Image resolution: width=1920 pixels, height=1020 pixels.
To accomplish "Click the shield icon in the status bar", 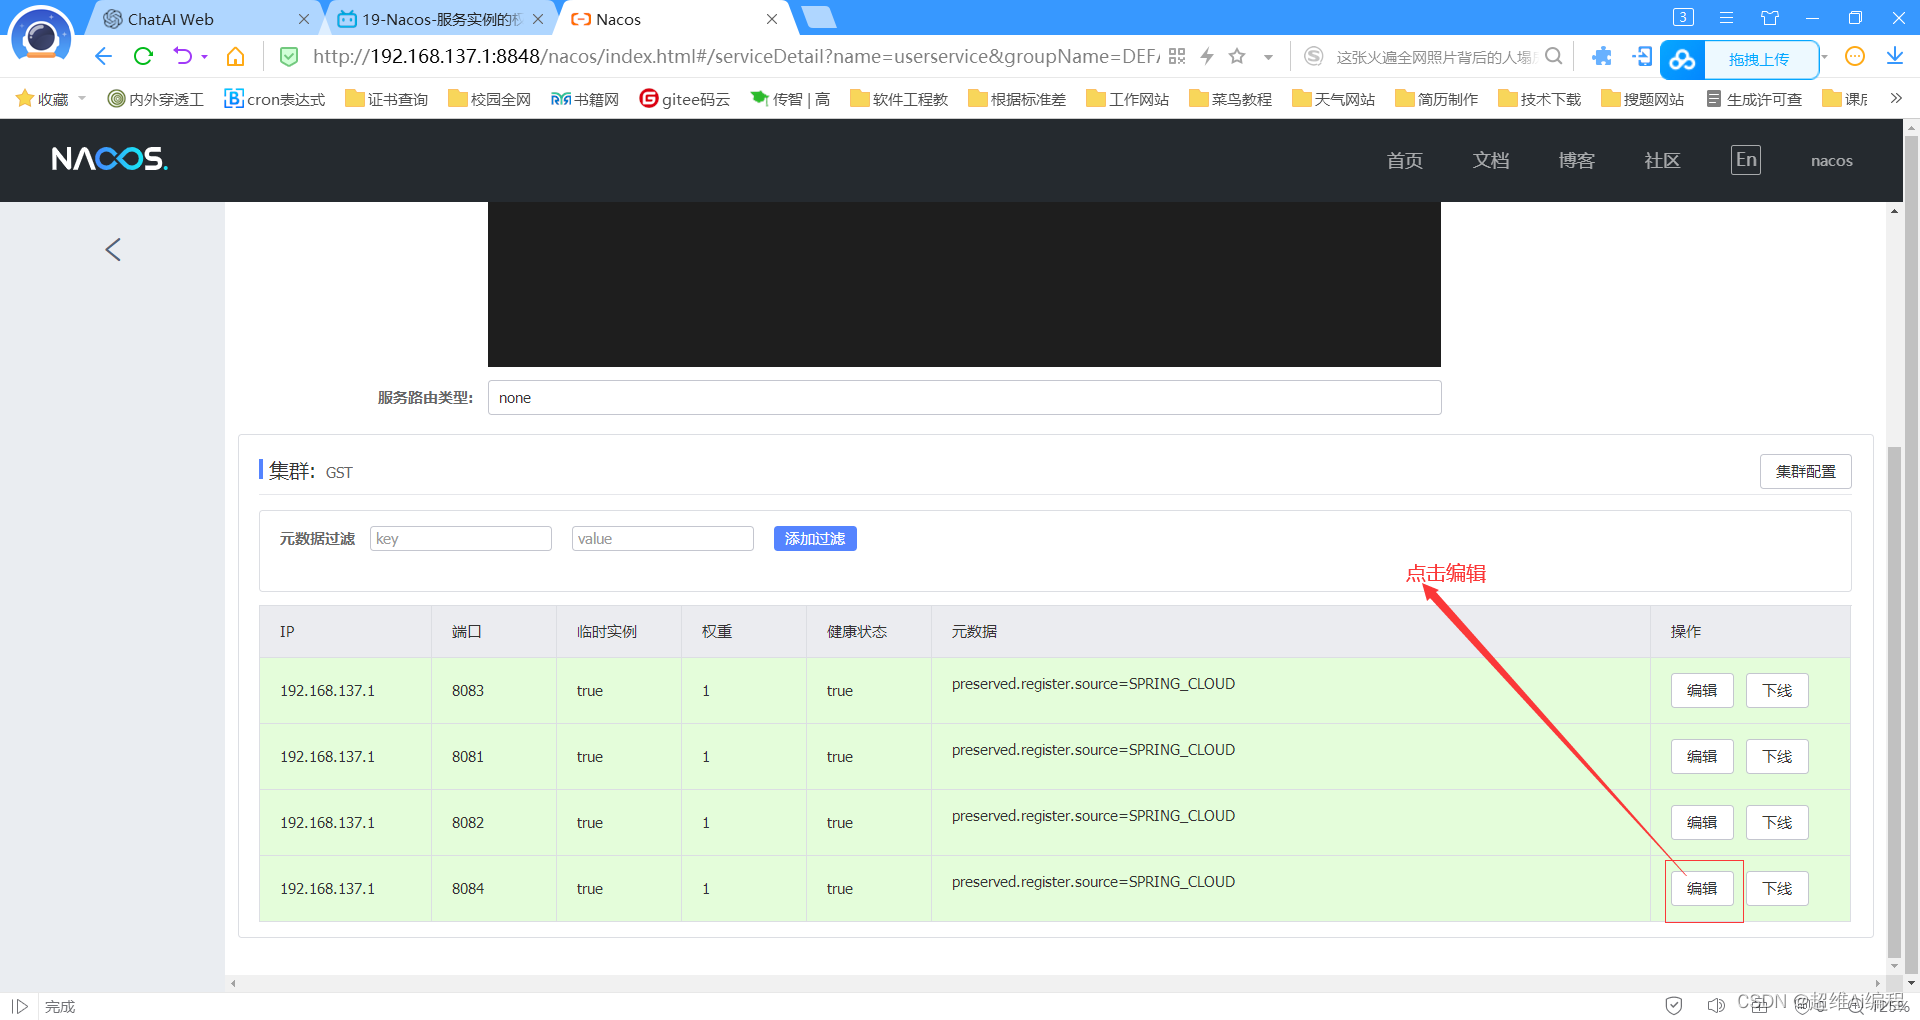I will click(1674, 1005).
